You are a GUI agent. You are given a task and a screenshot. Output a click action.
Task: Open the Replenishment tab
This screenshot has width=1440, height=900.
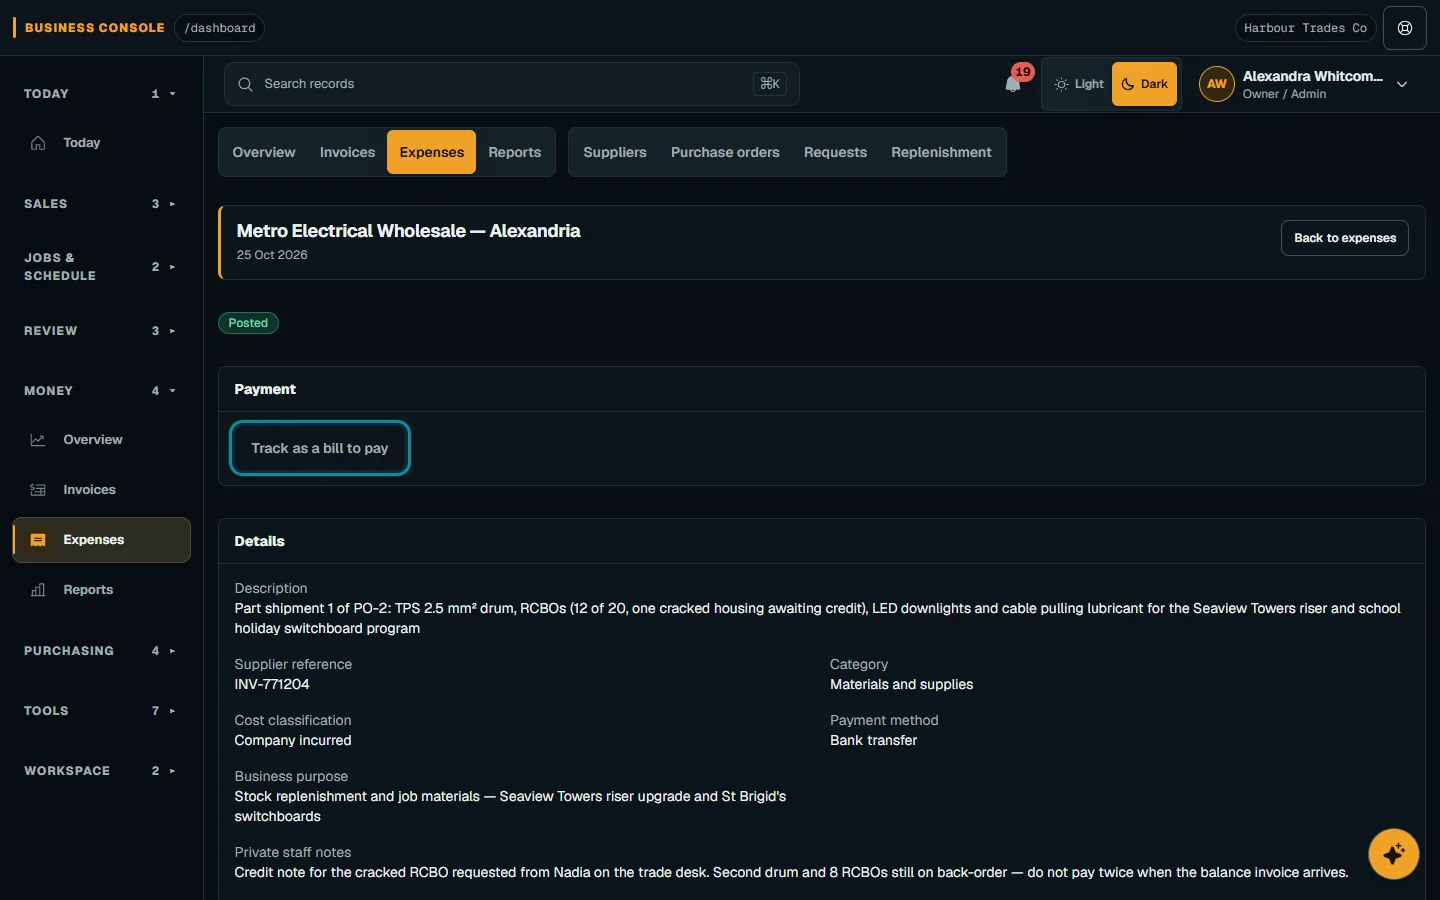941,152
